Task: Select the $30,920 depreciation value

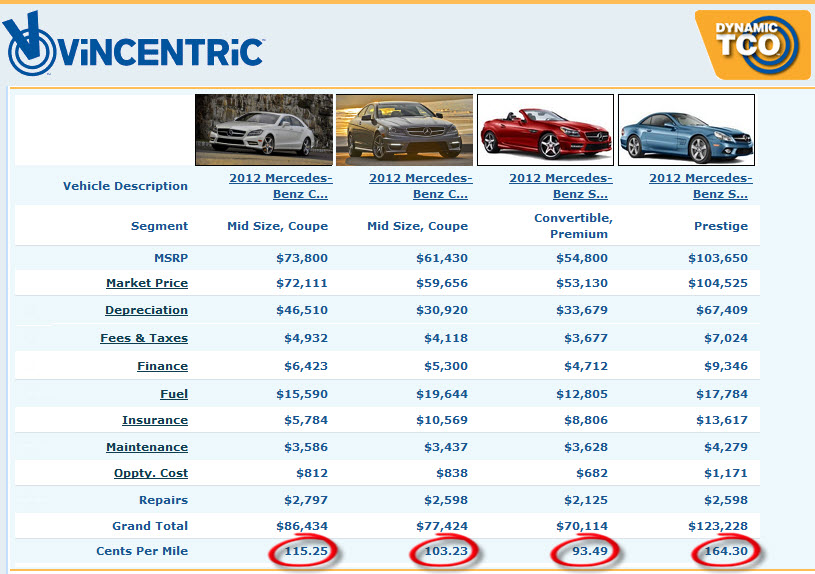Action: [442, 310]
